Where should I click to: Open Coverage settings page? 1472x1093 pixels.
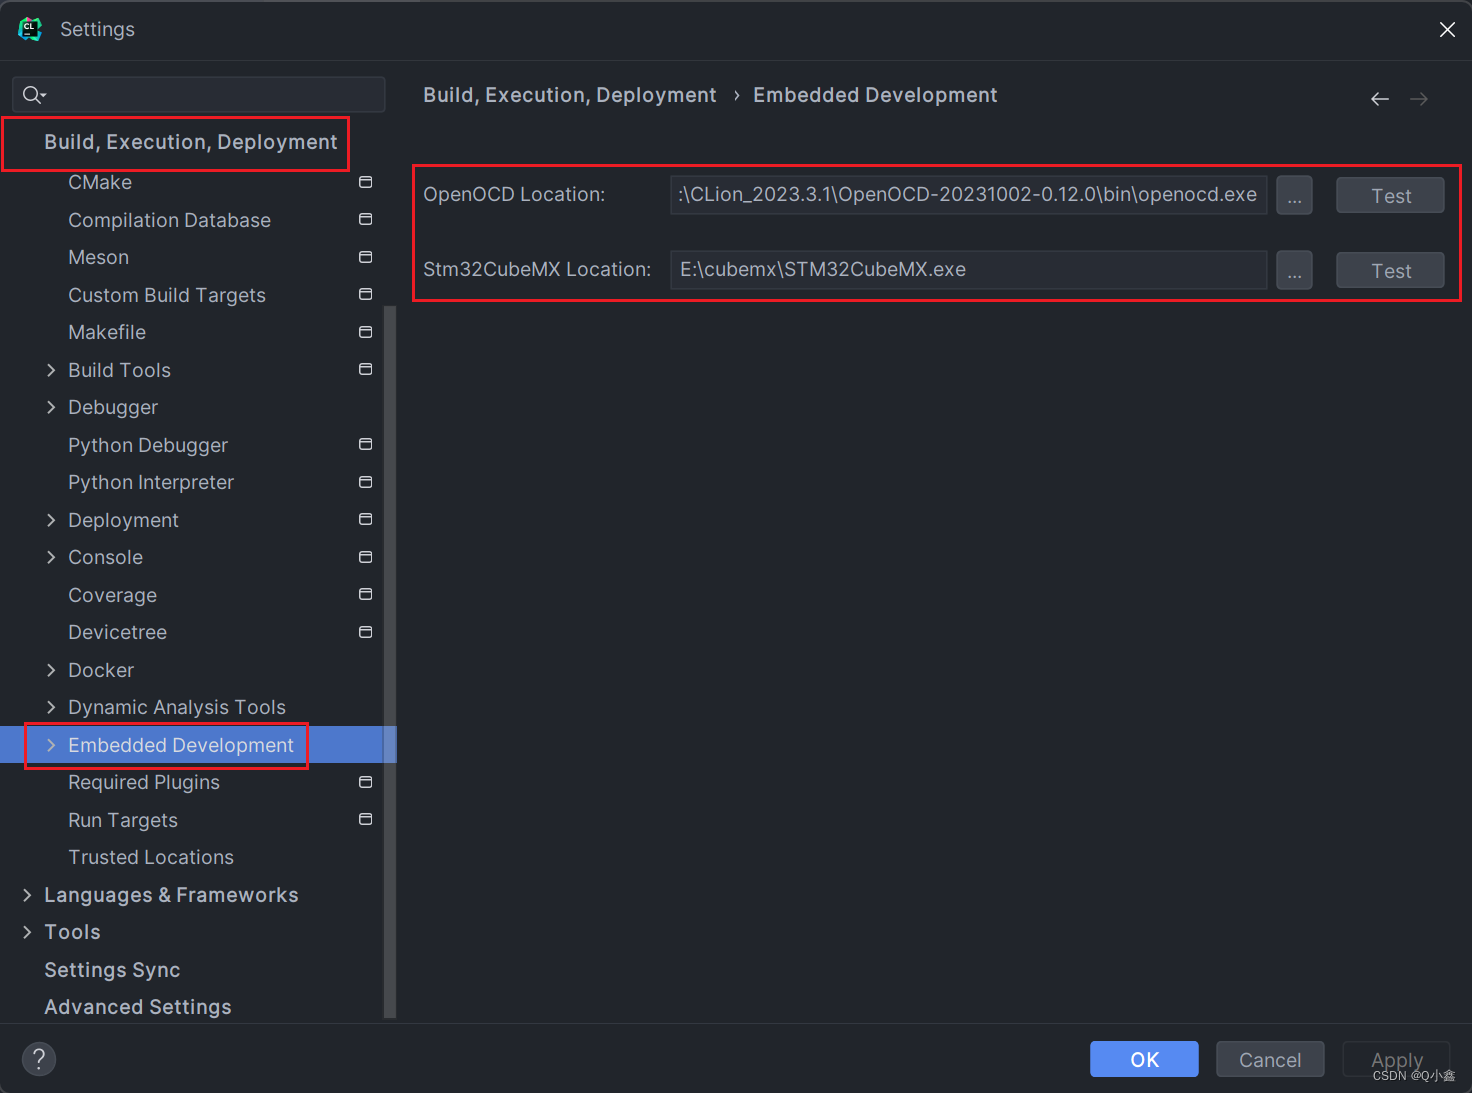coord(112,595)
